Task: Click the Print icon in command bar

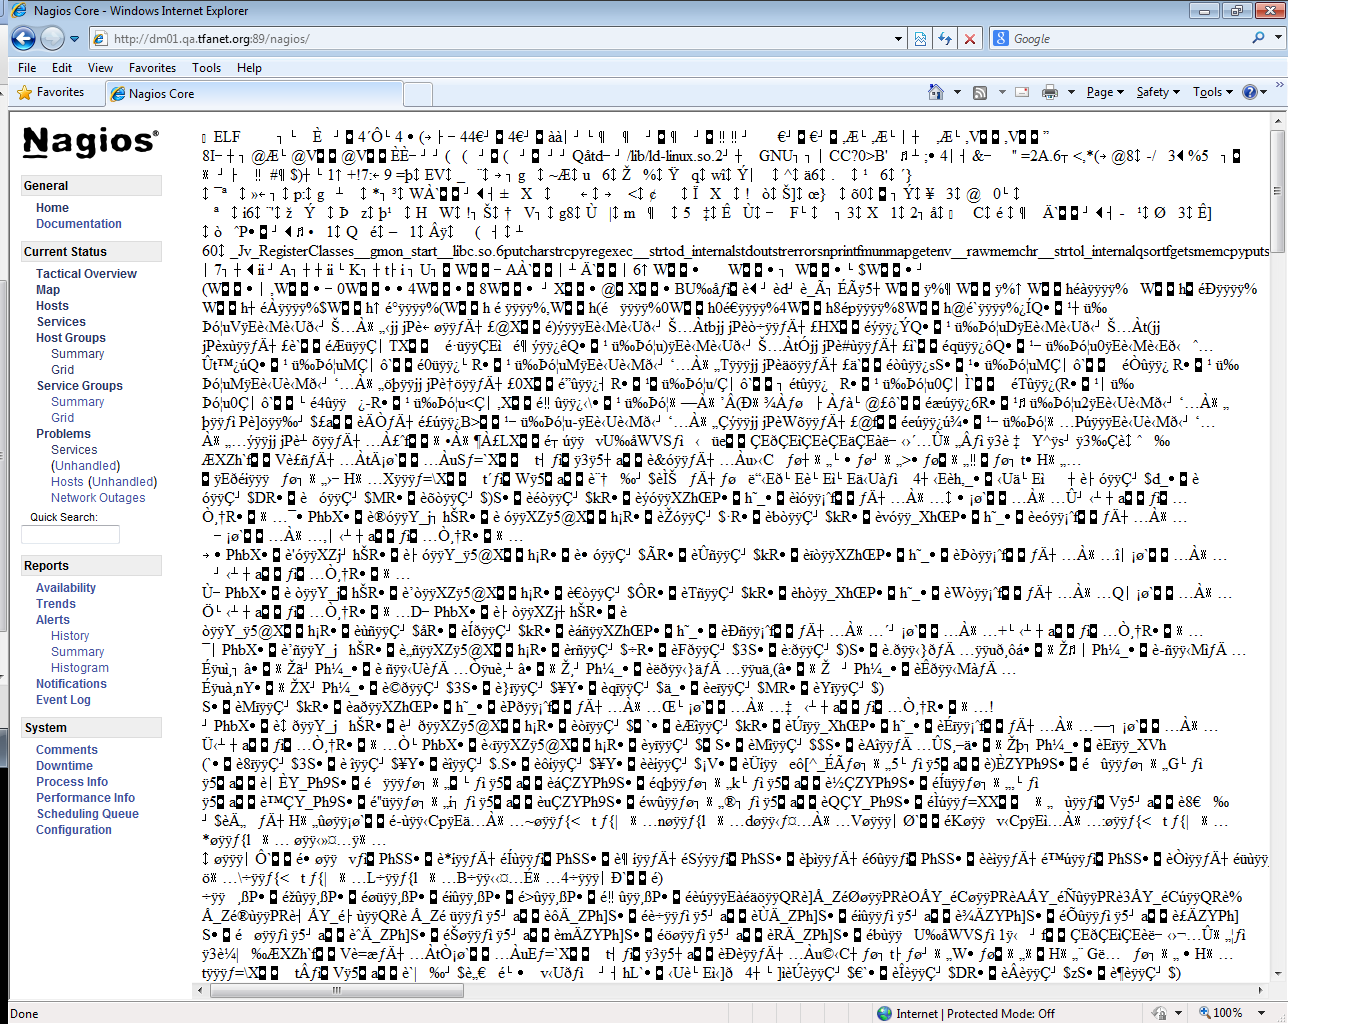Action: pos(1049,92)
